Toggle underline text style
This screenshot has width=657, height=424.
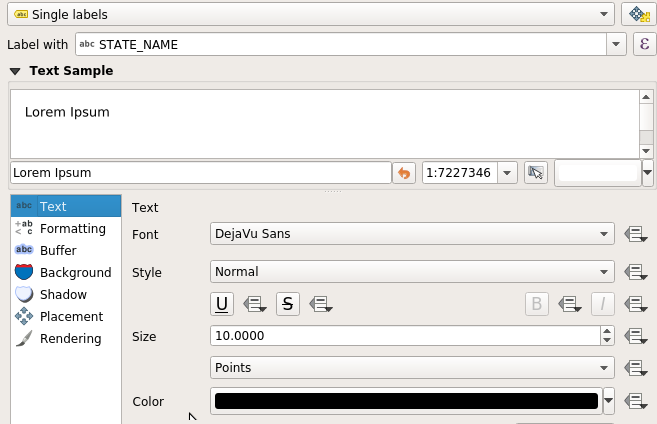click(222, 304)
